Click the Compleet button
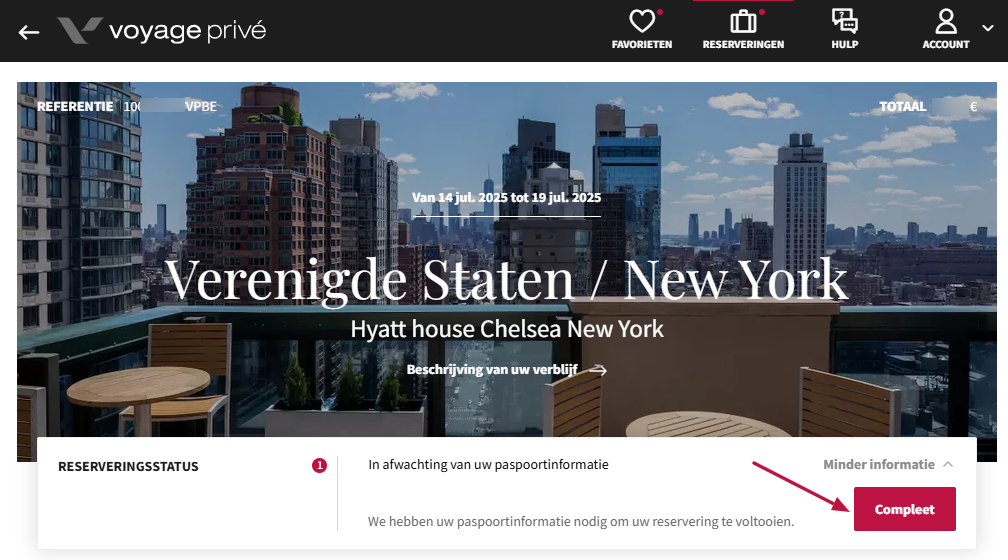The width and height of the screenshot is (1008, 560). pos(904,509)
